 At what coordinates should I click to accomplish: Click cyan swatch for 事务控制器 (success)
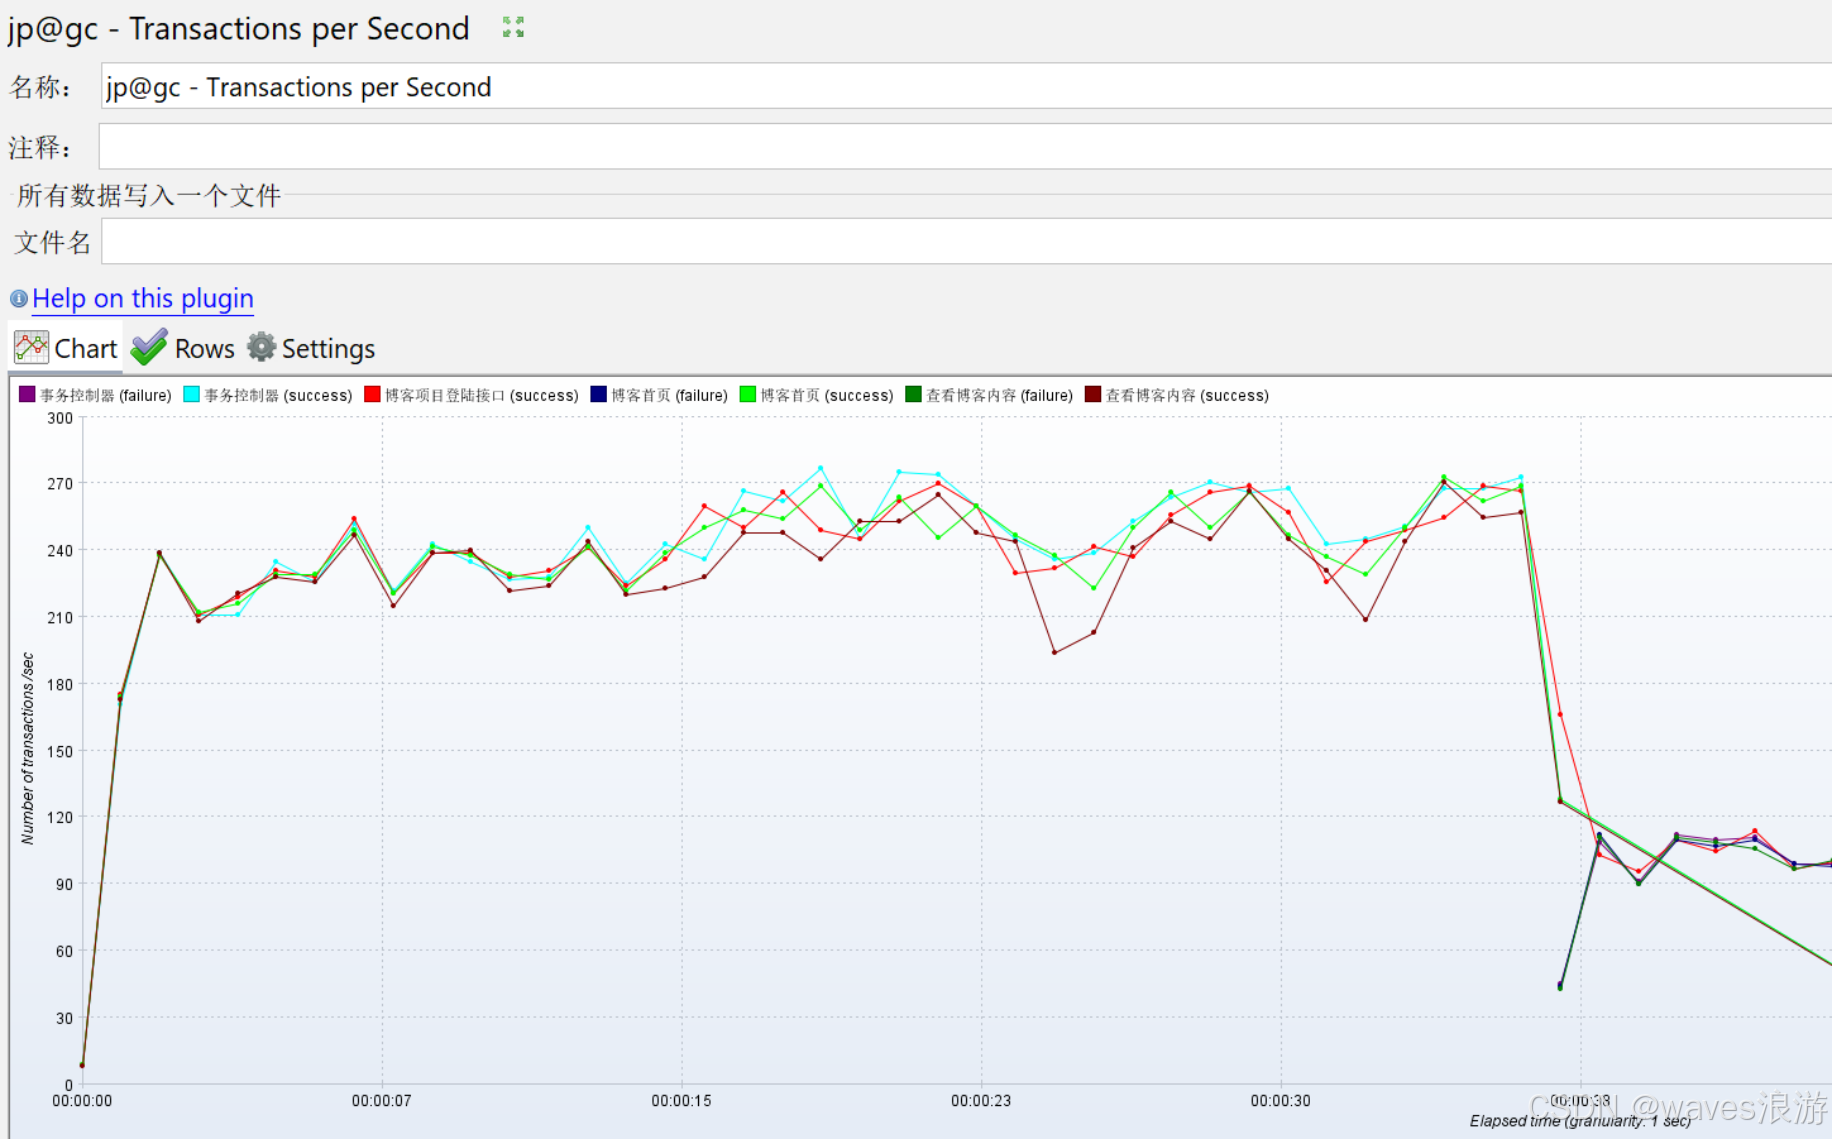(192, 394)
